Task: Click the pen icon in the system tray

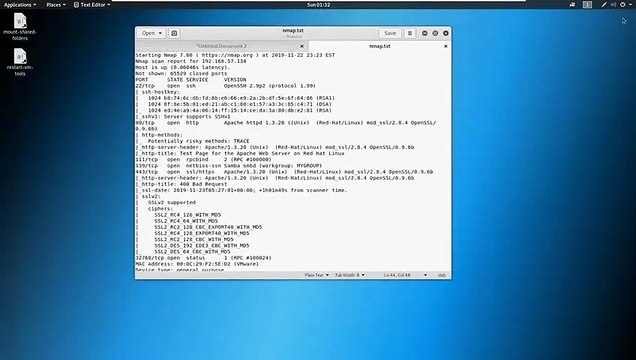Action: (x=604, y=5)
